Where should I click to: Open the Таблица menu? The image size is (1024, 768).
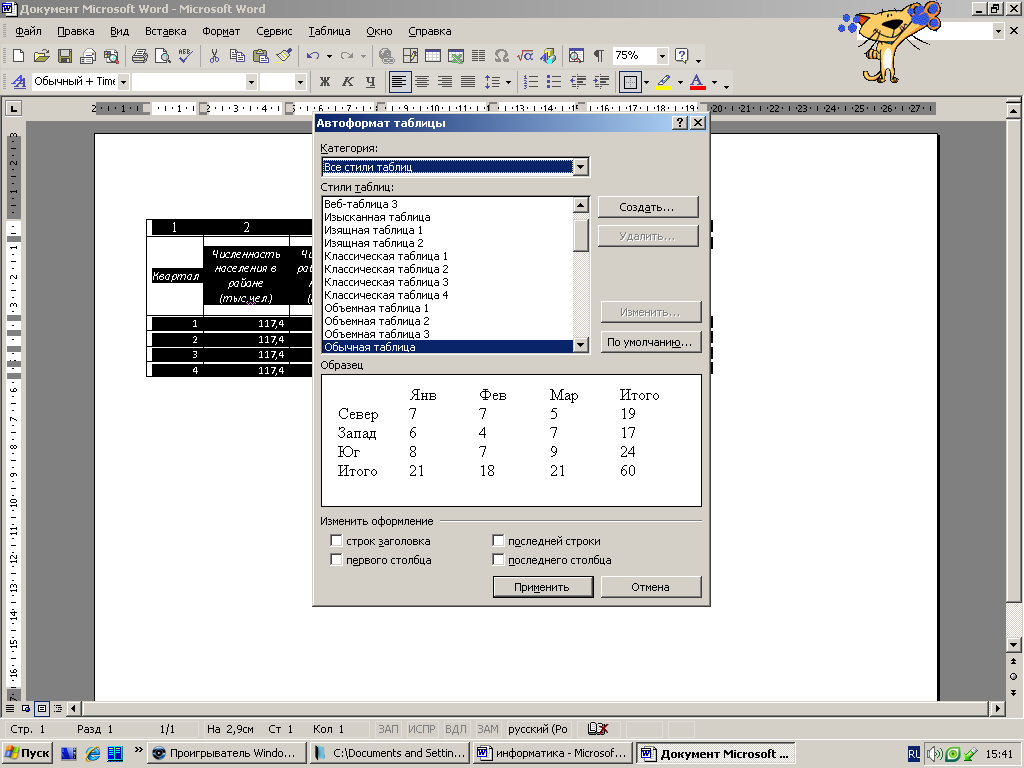coord(329,31)
